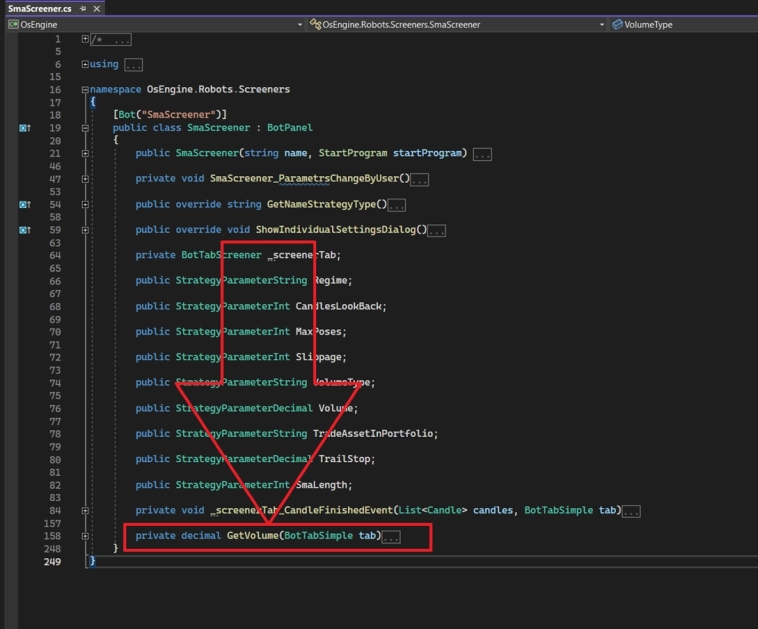758x629 pixels.
Task: Expand the GetVolume method on line 158
Action: coord(86,536)
